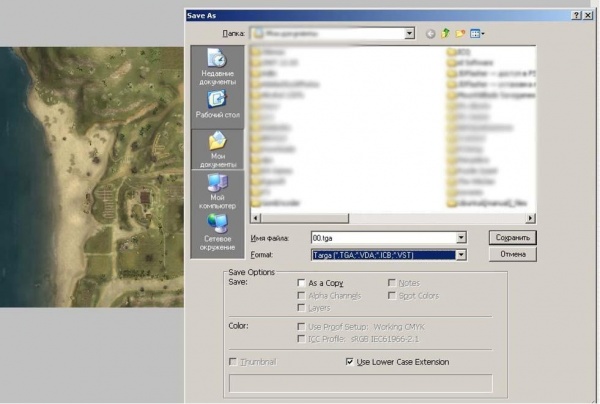Image resolution: width=600 pixels, height=404 pixels.
Task: Expand the Папка folder dropdown
Action: pyautogui.click(x=409, y=34)
